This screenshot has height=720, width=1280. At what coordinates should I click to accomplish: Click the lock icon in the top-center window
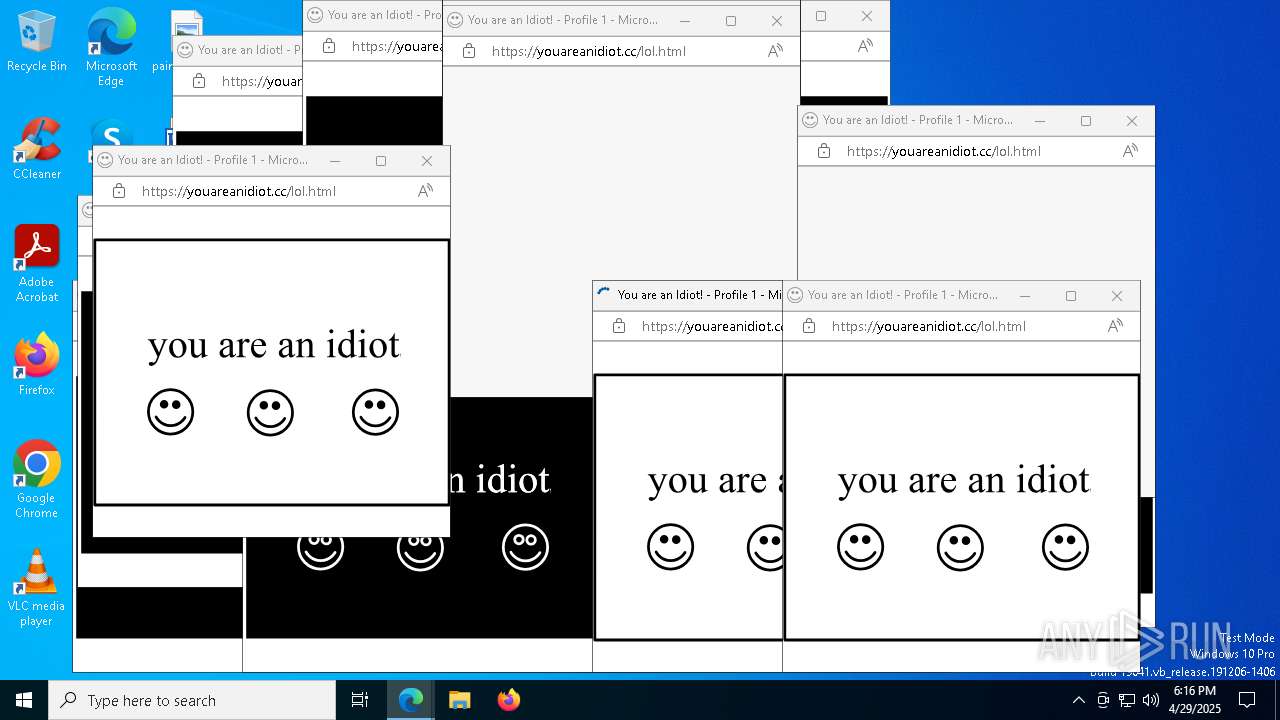pyautogui.click(x=468, y=51)
